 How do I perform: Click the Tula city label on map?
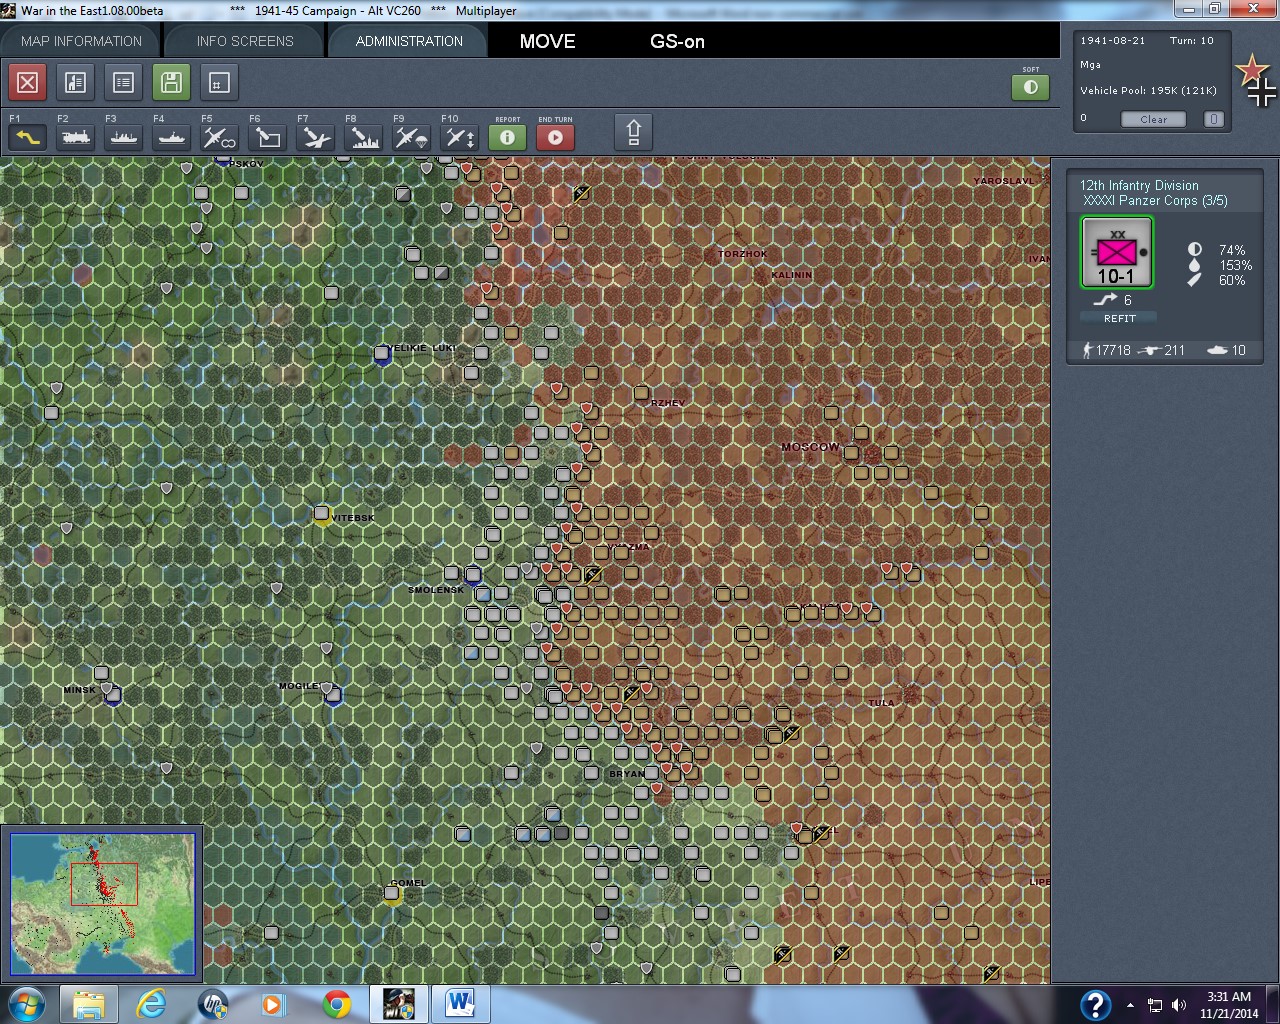(x=881, y=703)
